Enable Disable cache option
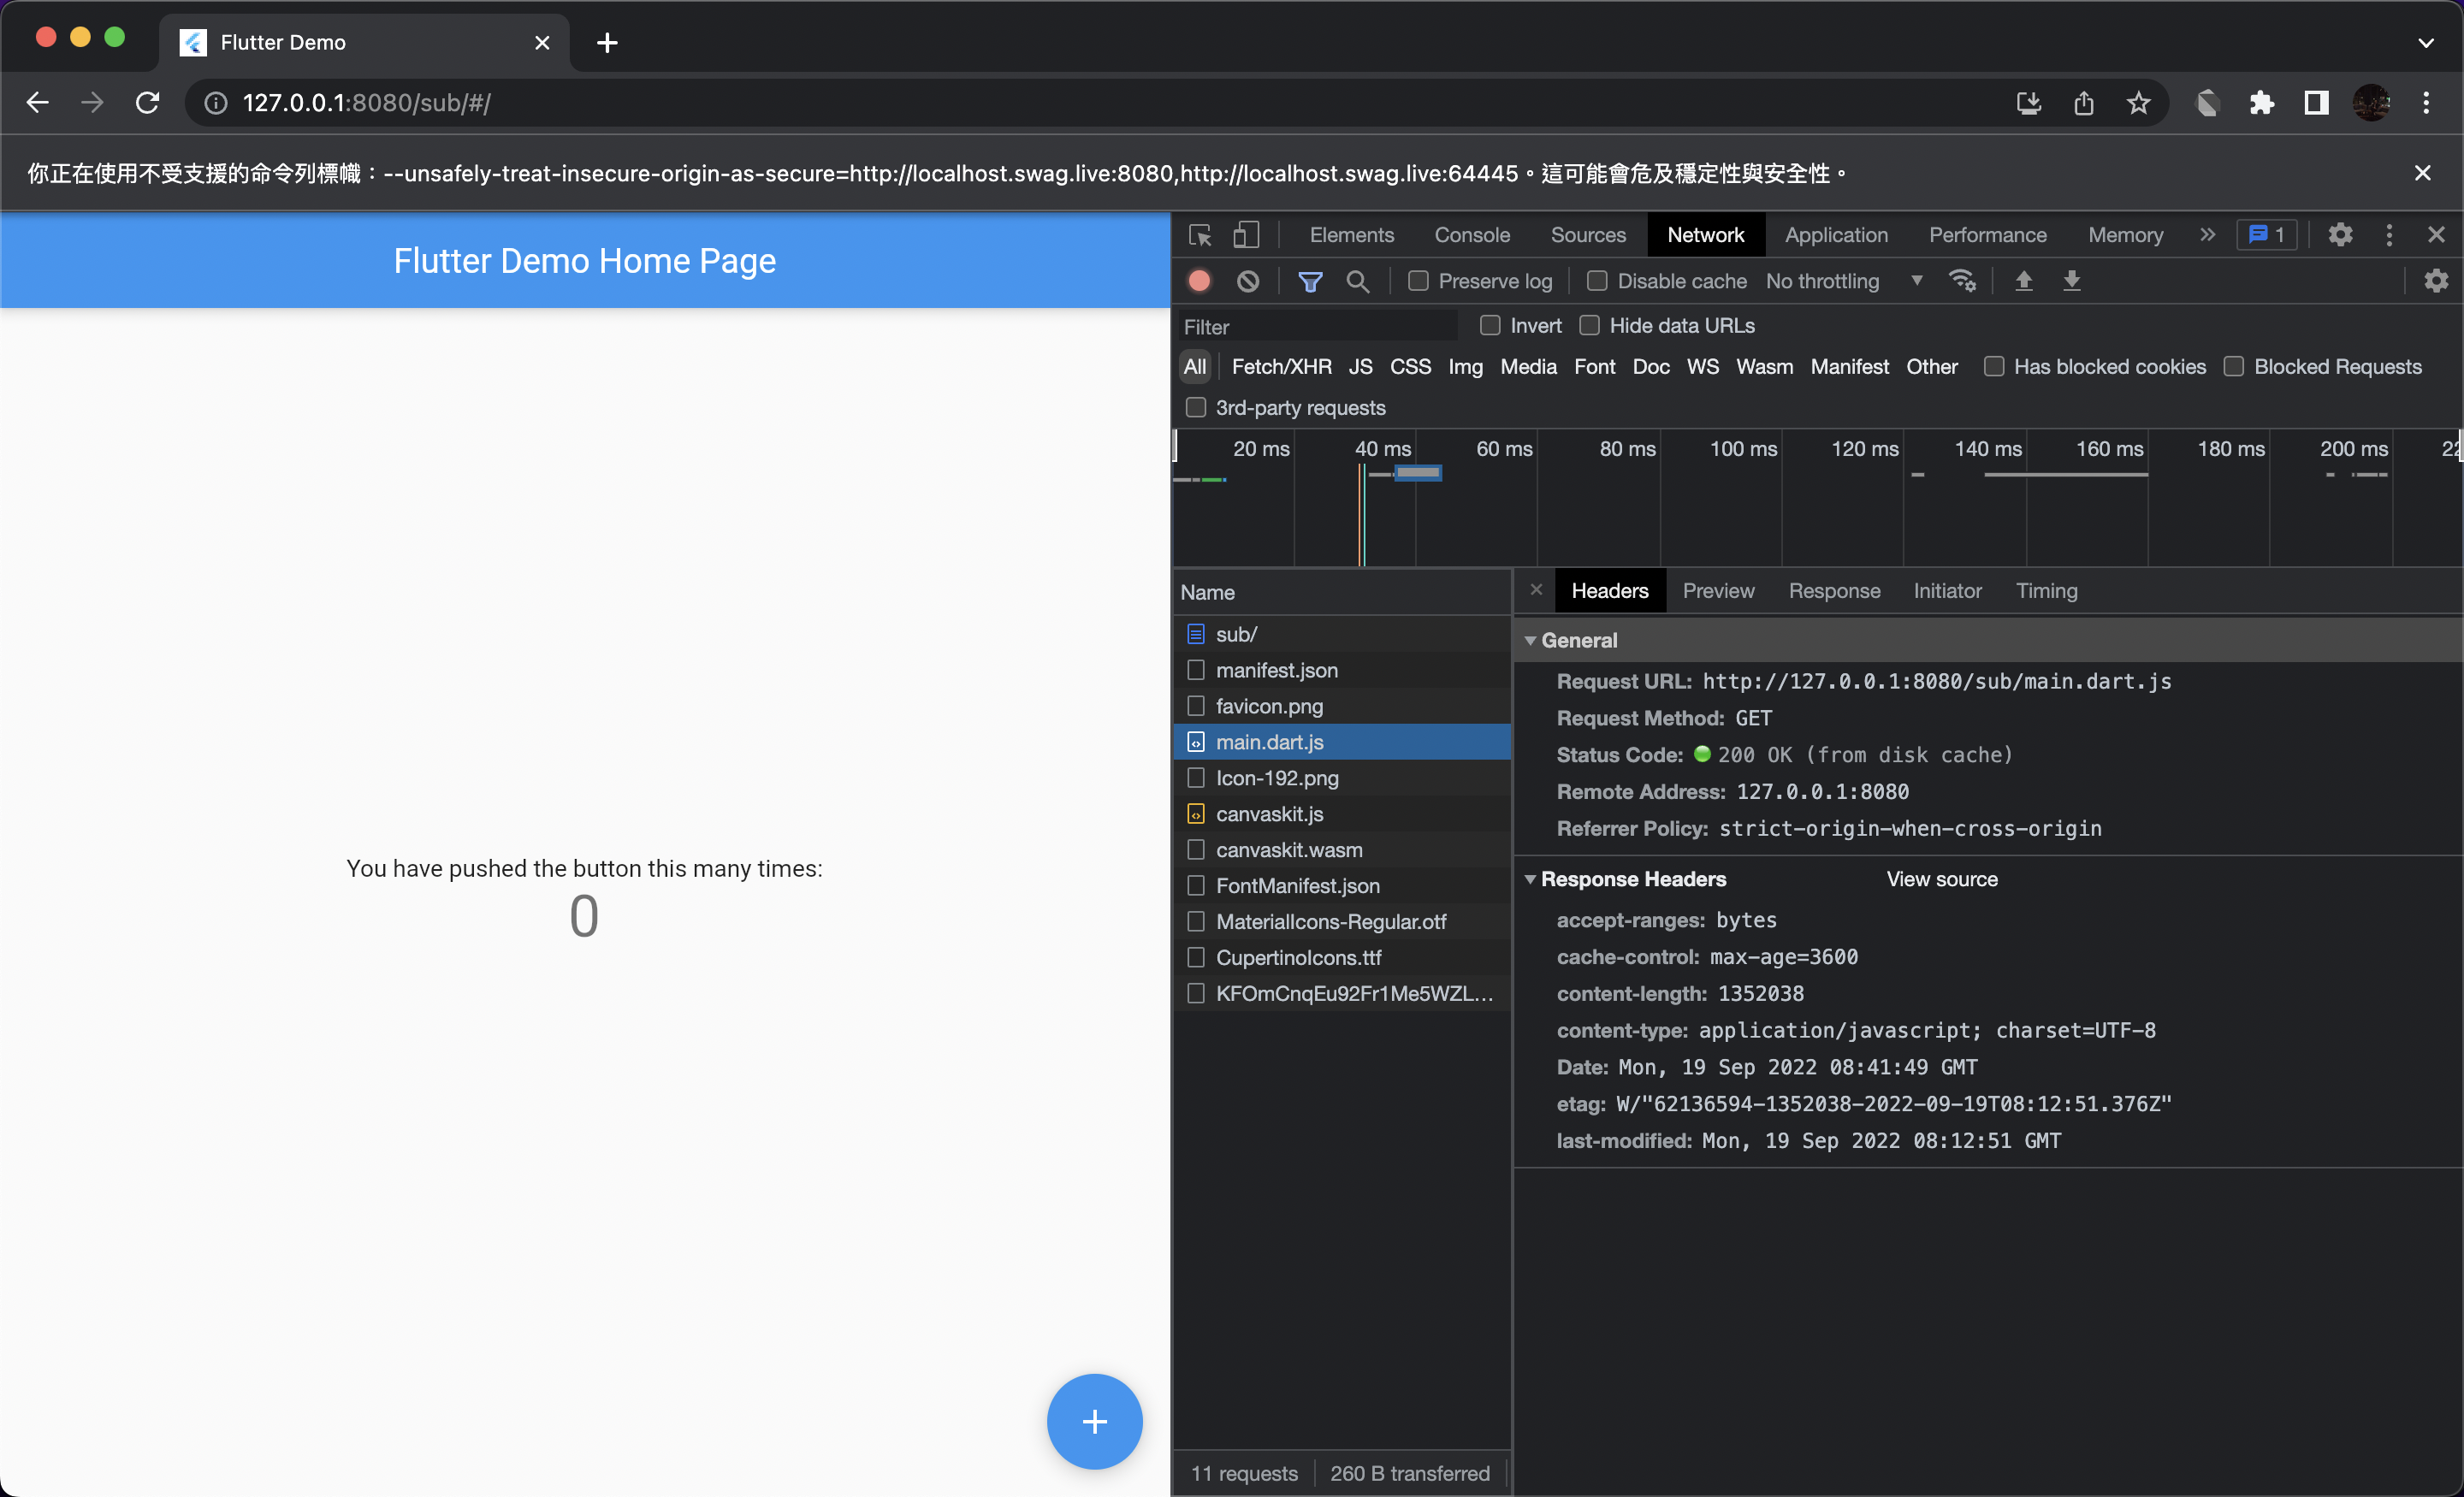The height and width of the screenshot is (1497, 2464). (x=1597, y=281)
